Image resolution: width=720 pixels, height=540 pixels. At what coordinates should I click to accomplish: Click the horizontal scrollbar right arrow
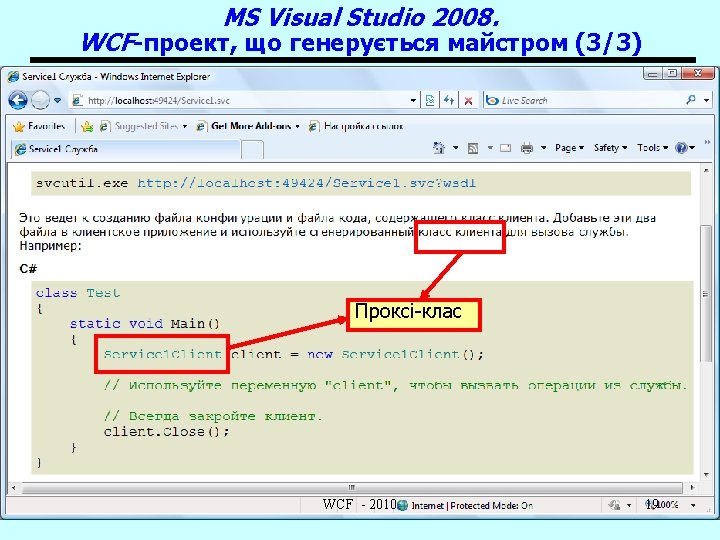[x=692, y=487]
